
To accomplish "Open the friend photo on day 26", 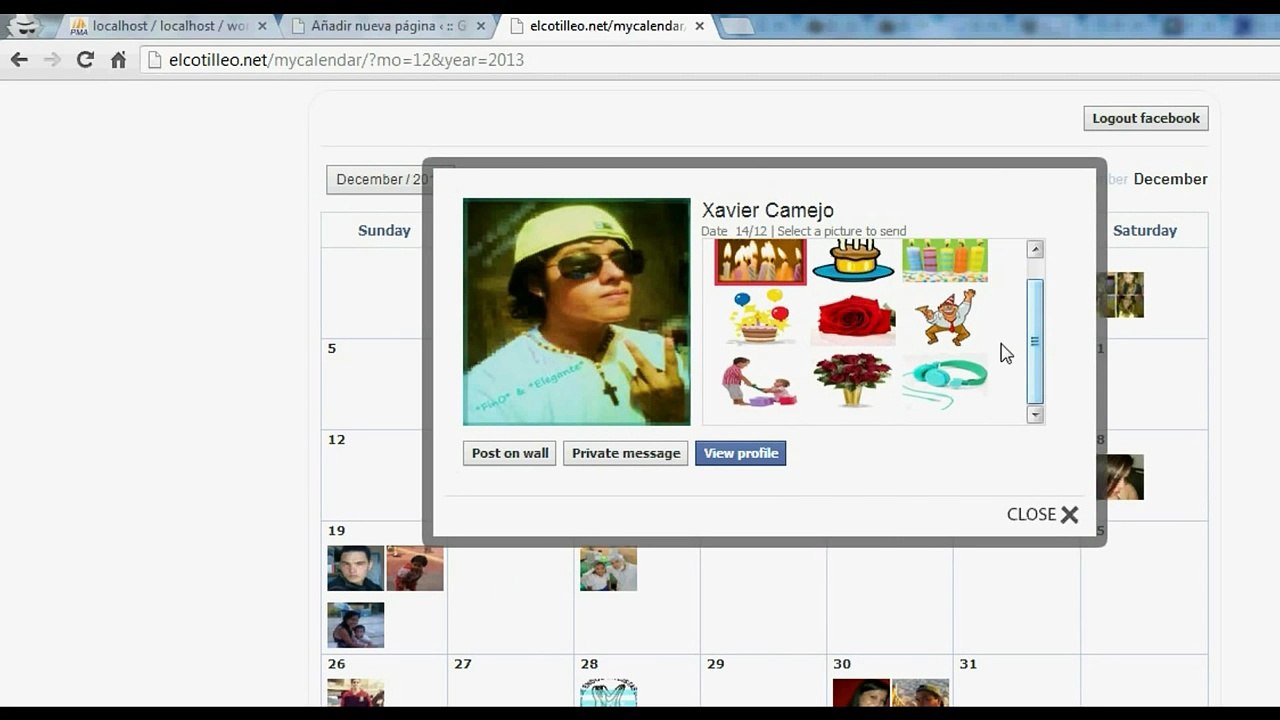I will pos(355,693).
